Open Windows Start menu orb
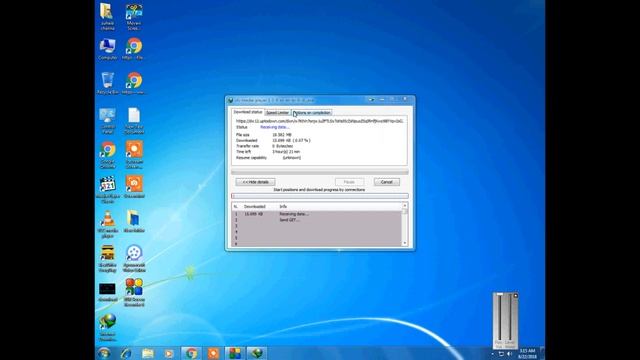This screenshot has height=360, width=640. pos(104,353)
